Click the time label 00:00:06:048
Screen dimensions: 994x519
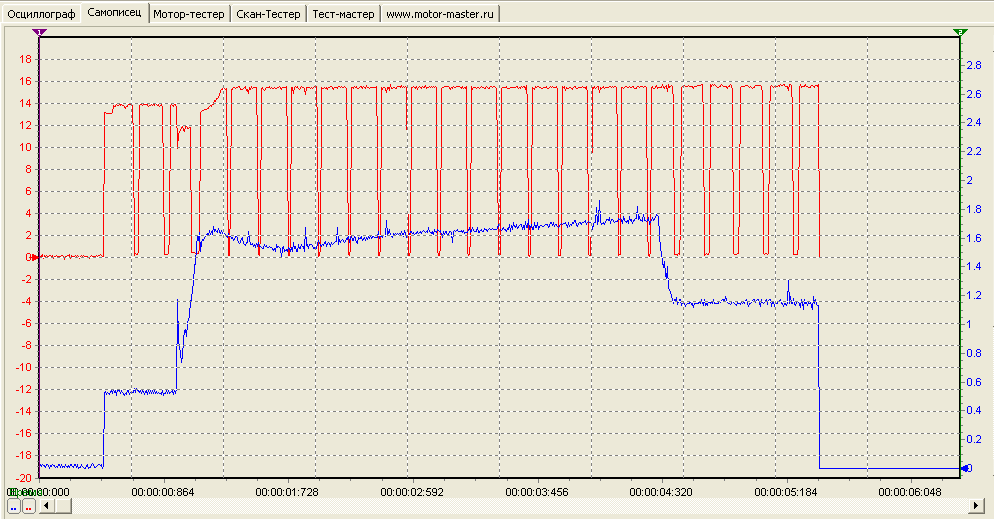pos(910,492)
